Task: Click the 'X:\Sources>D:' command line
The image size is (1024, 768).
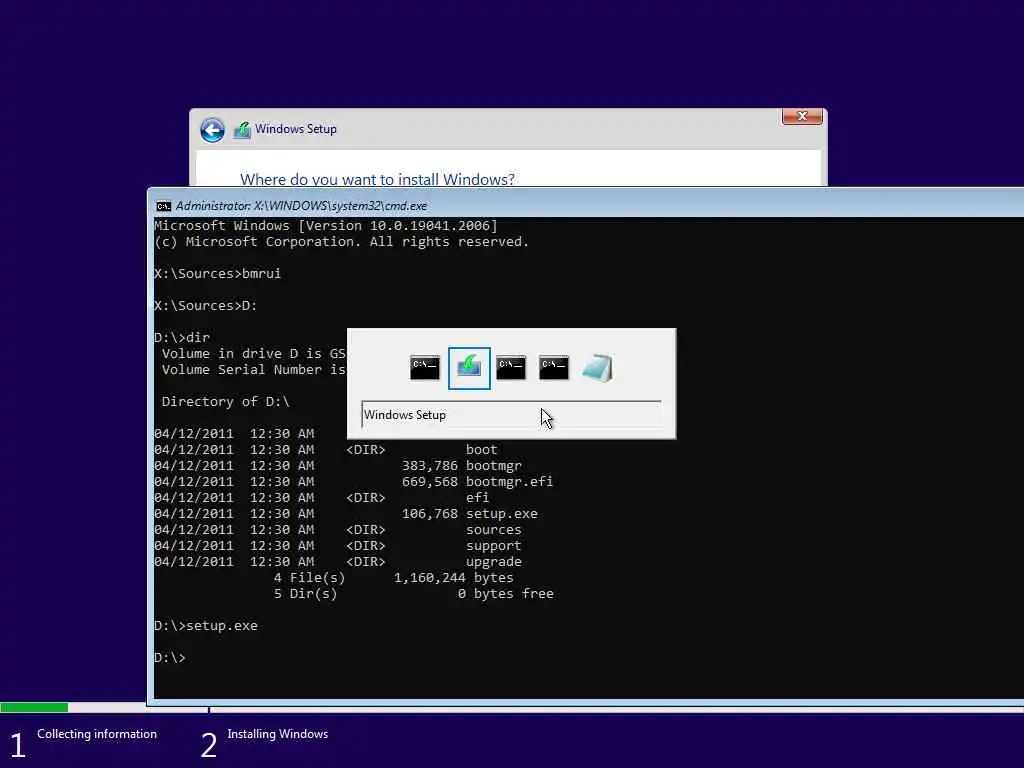Action: click(206, 306)
